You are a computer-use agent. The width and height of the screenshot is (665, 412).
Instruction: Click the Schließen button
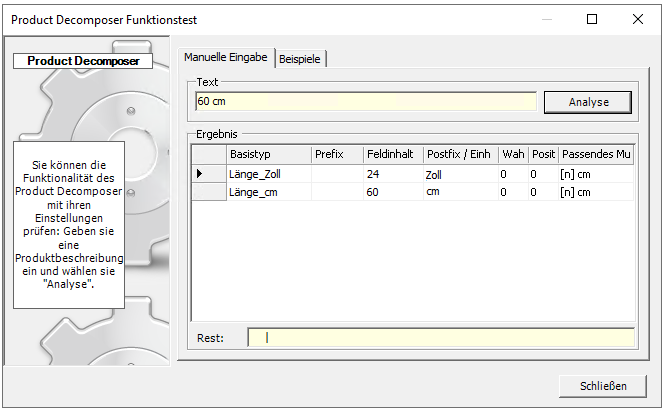[603, 386]
